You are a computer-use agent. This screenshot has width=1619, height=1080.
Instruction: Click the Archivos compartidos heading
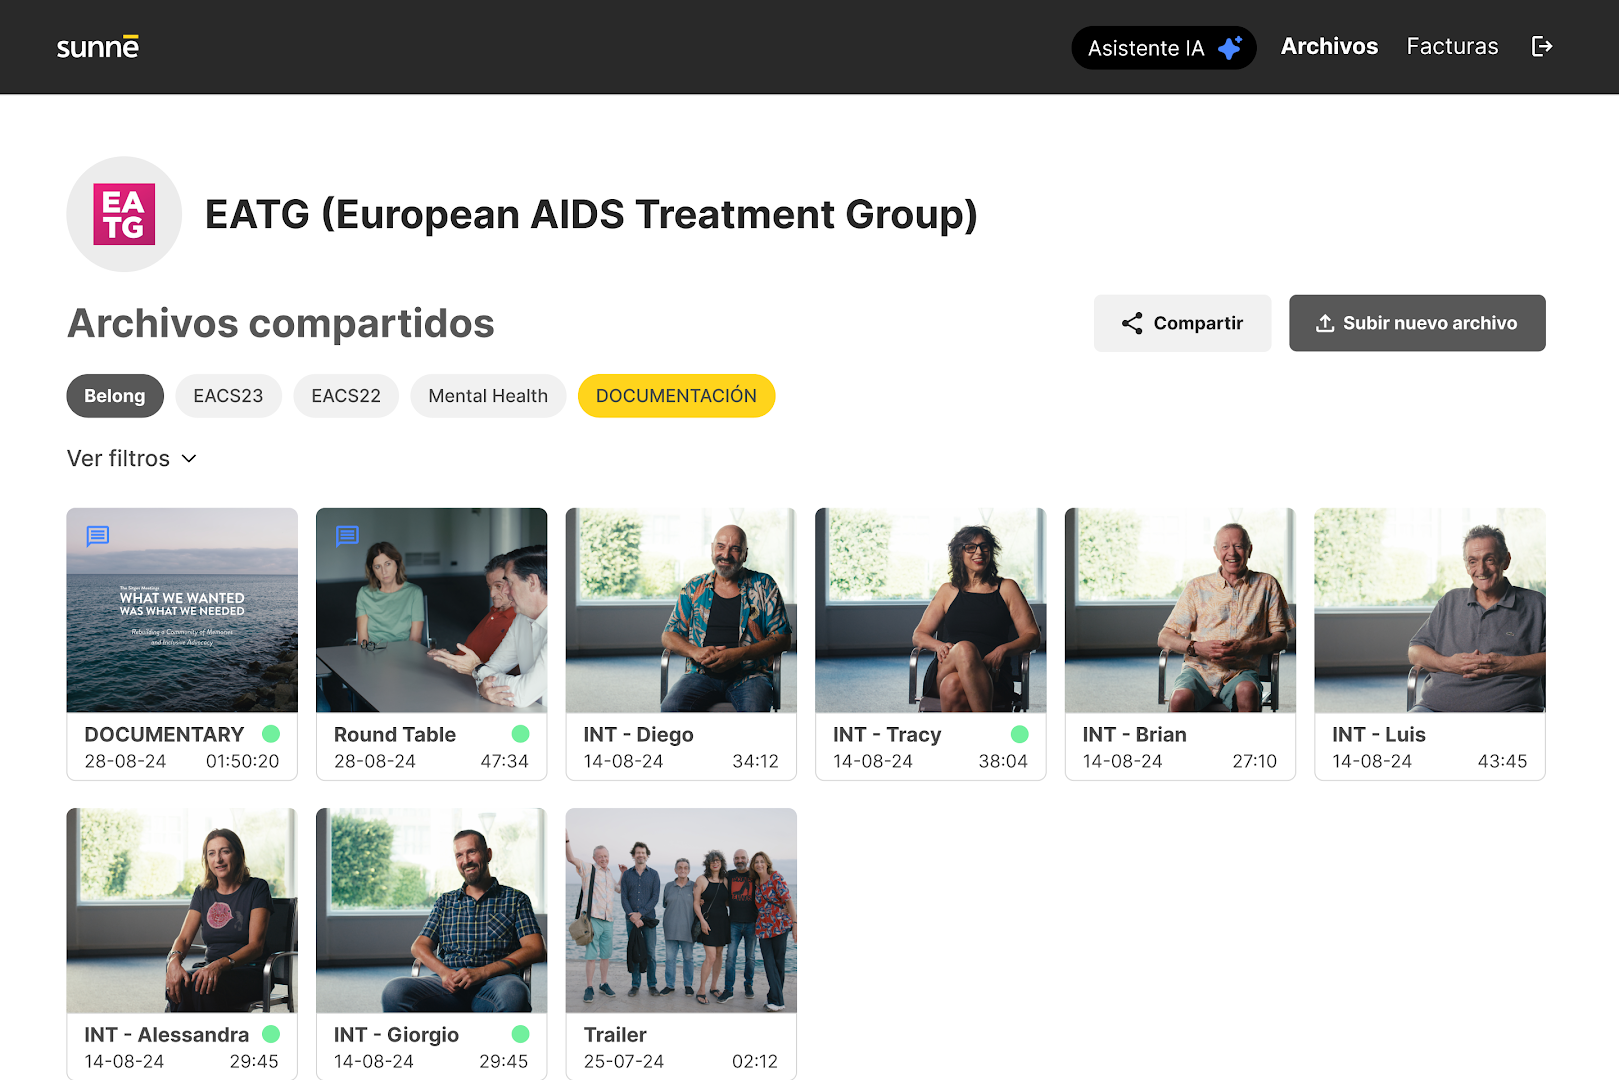click(x=281, y=323)
